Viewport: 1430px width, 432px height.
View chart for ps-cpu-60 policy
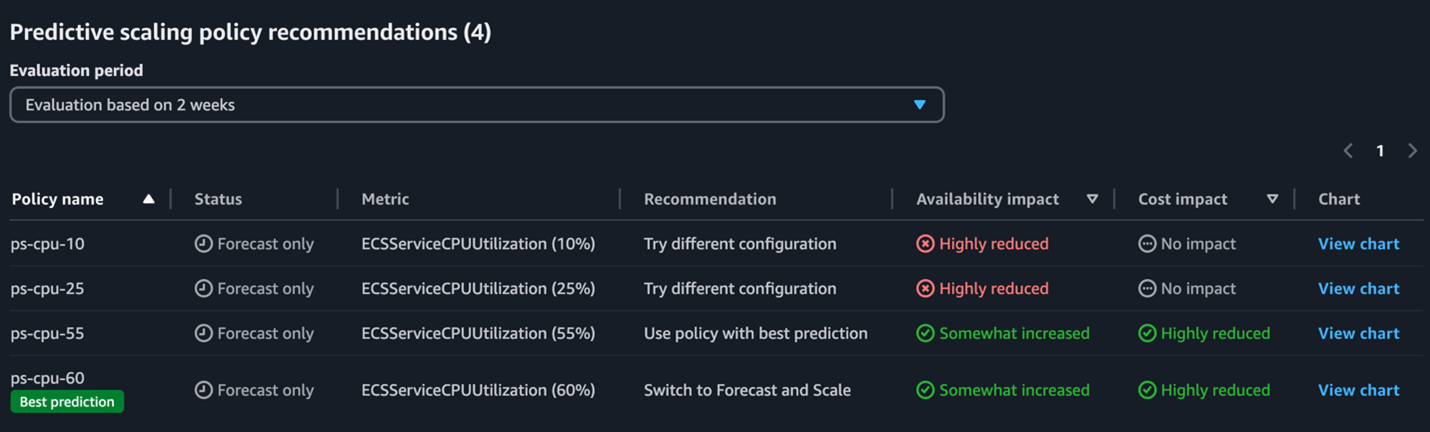1358,391
